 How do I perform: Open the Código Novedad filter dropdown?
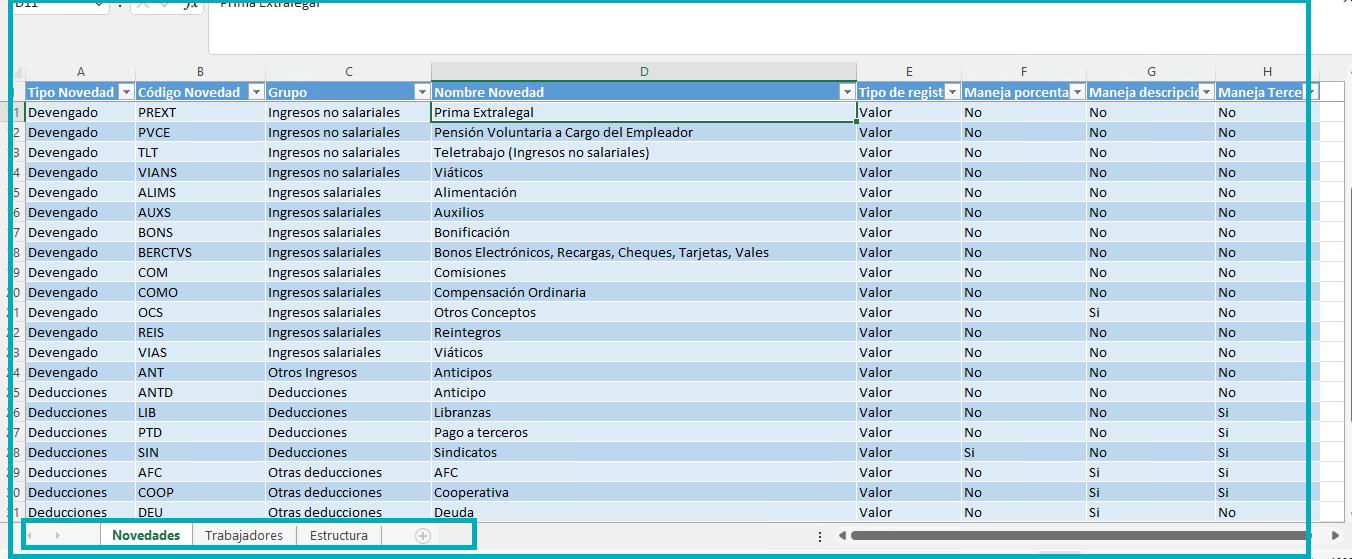coord(256,92)
